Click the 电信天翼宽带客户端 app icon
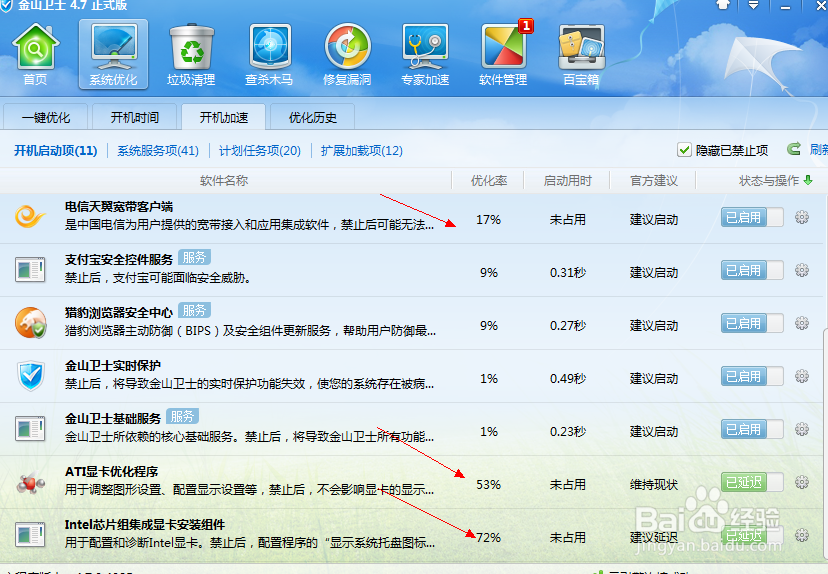828x574 pixels. pos(30,217)
